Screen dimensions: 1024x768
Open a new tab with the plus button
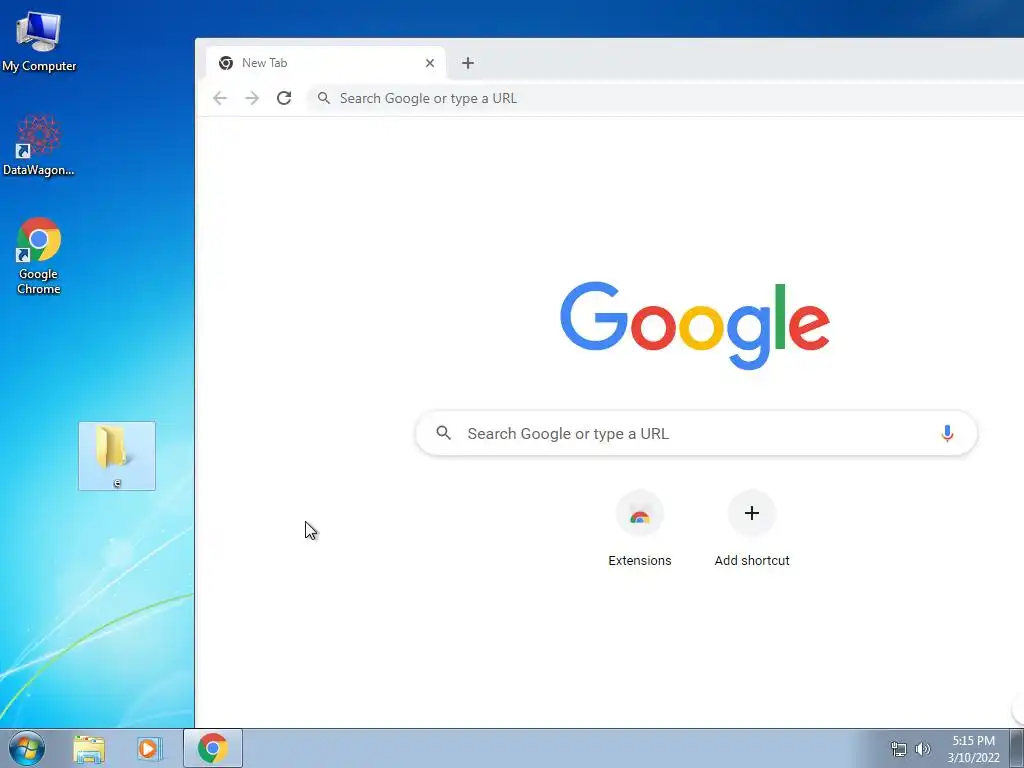(x=468, y=63)
